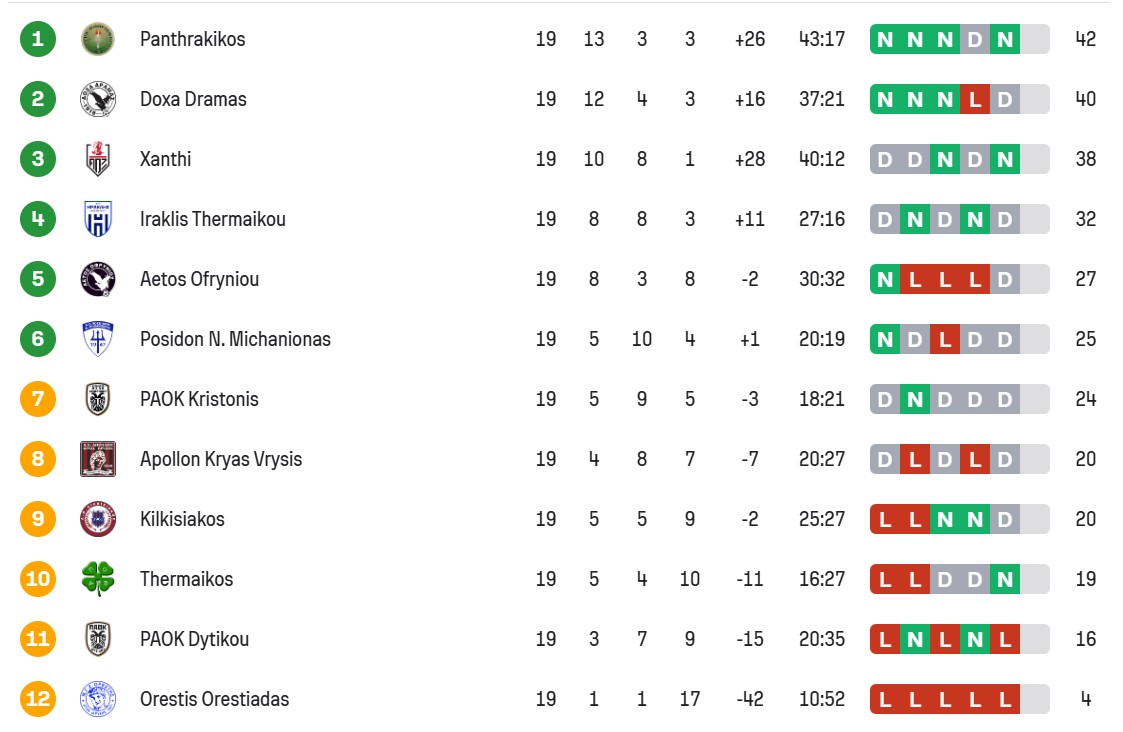1123x732 pixels.
Task: Open the PAOK Dytikou team name
Action: [194, 639]
